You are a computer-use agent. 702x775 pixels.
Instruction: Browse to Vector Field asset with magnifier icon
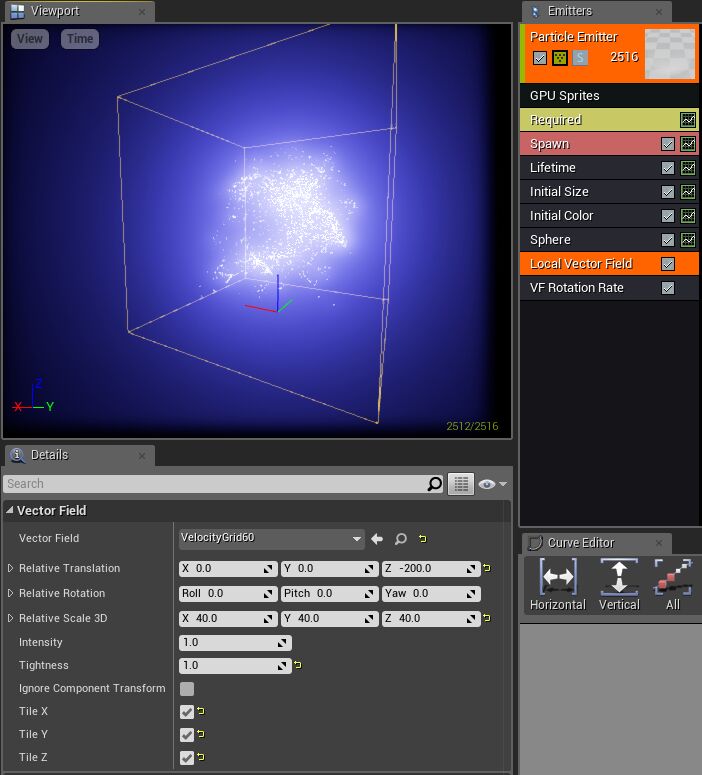pos(400,539)
